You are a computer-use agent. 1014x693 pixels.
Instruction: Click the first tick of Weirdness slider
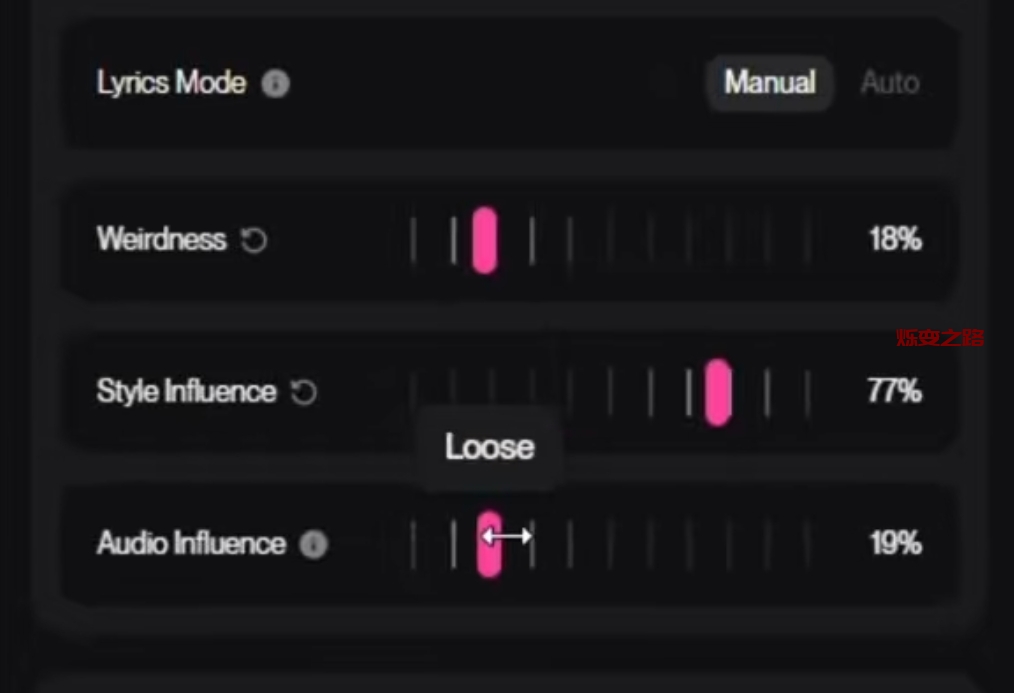[x=413, y=240]
